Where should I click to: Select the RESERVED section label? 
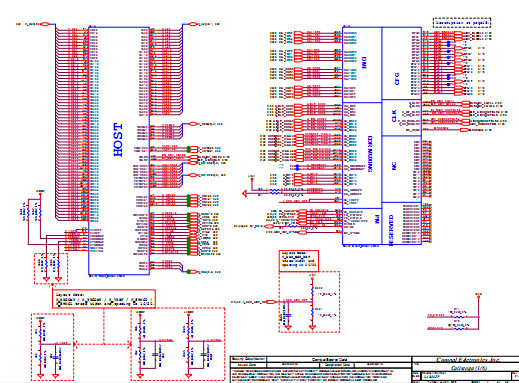point(391,230)
